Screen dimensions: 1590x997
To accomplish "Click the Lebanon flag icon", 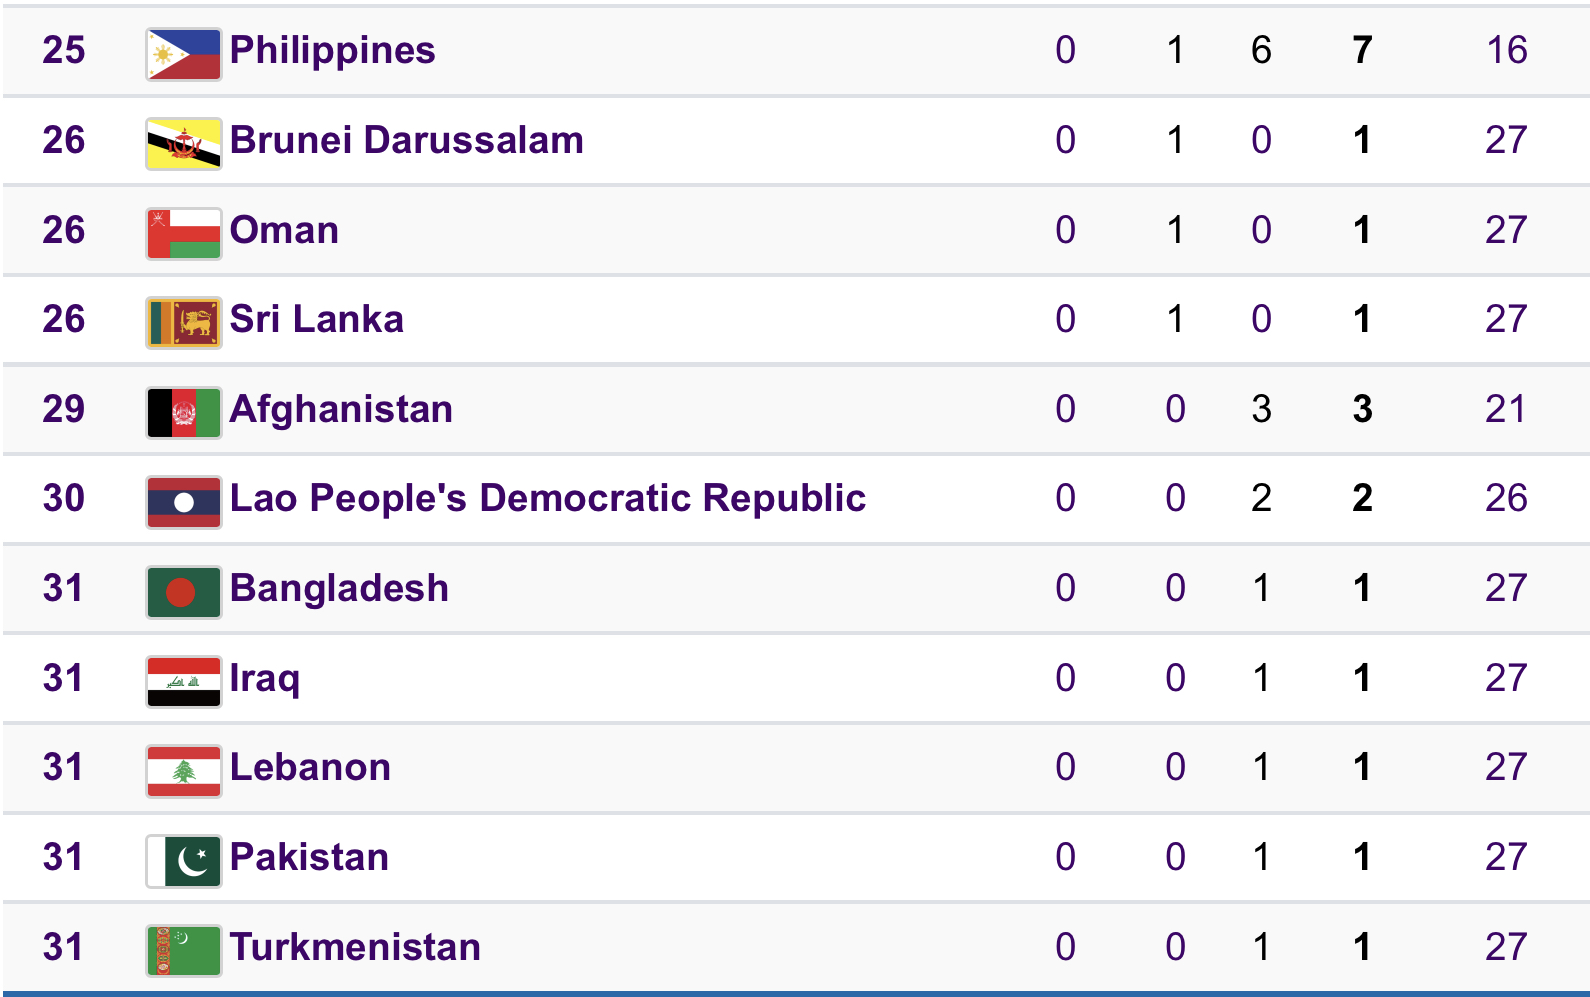I will point(183,771).
